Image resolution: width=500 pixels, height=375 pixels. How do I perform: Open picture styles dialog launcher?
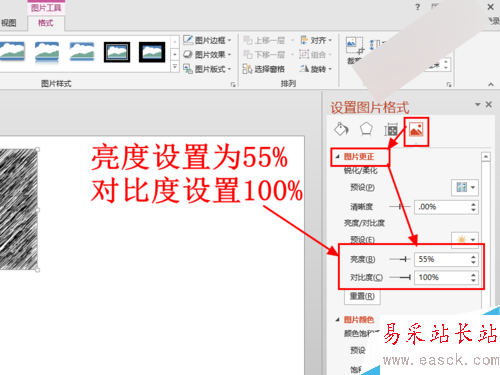click(x=233, y=84)
